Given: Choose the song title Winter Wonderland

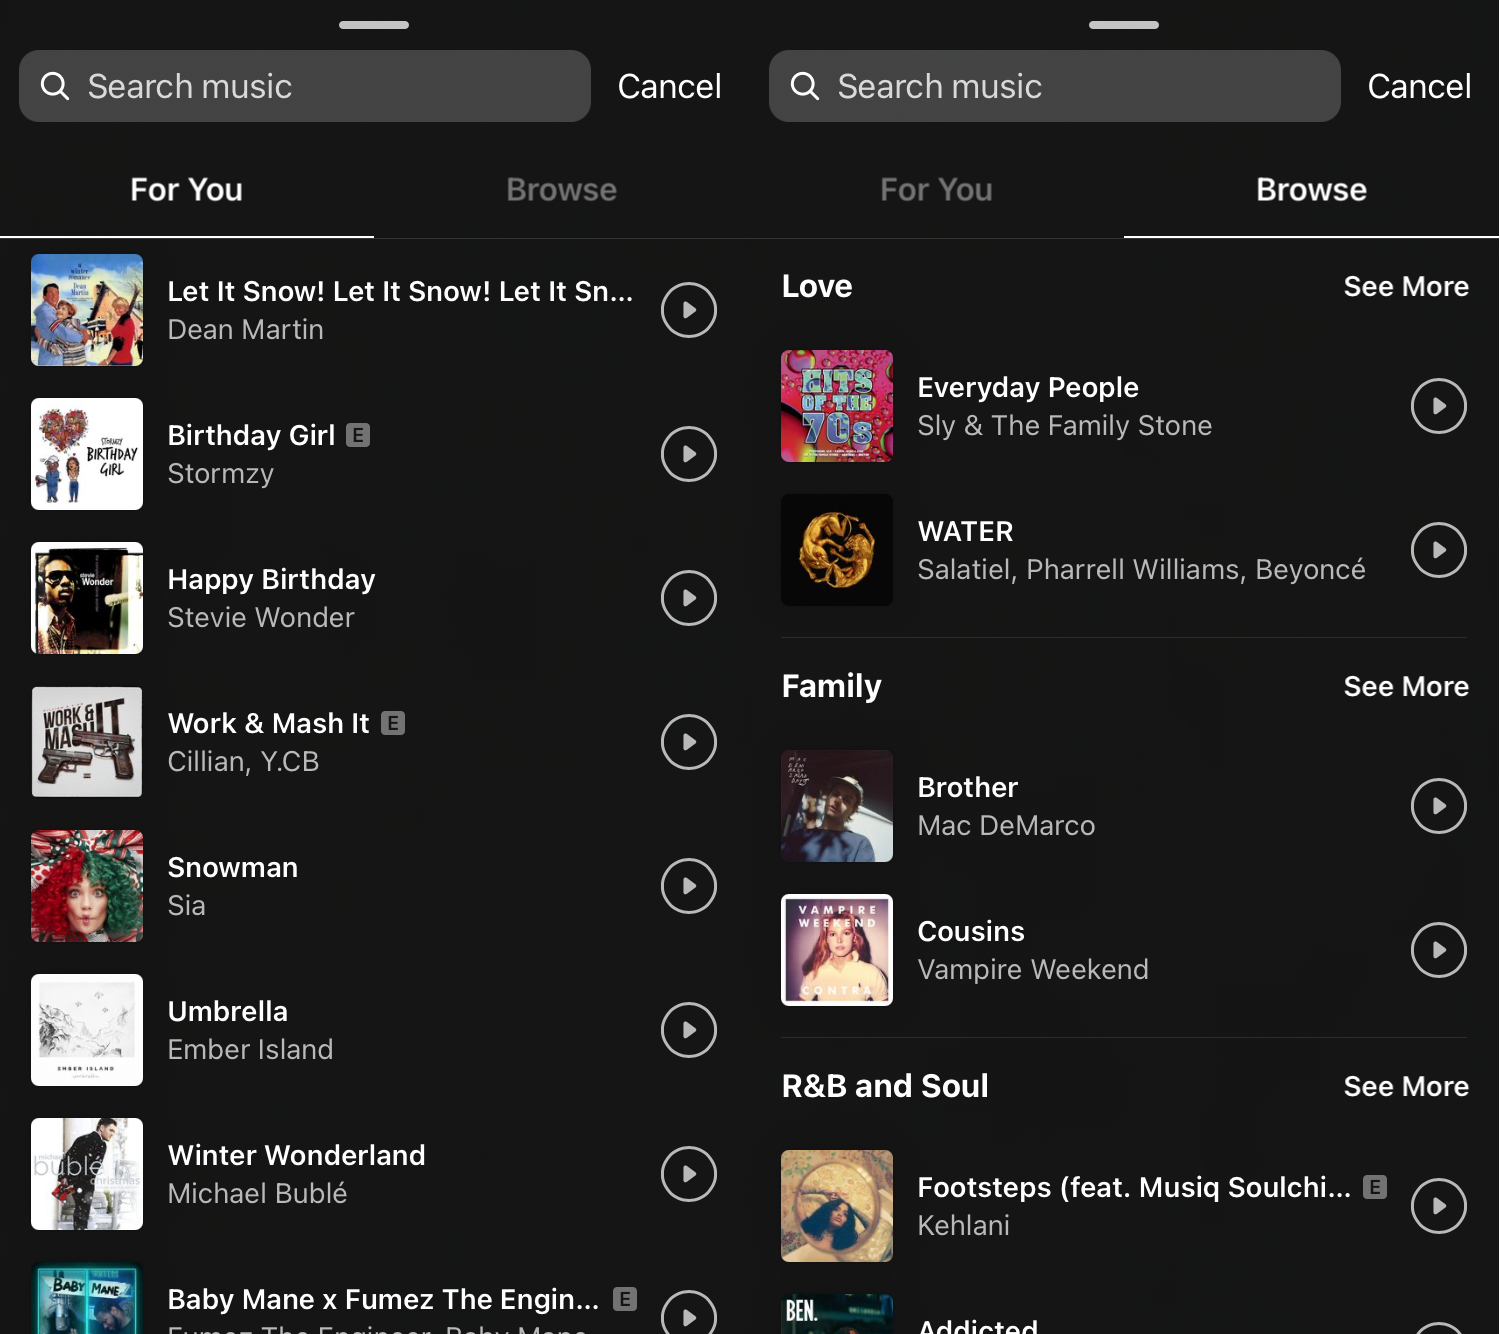Looking at the screenshot, I should click(296, 1156).
